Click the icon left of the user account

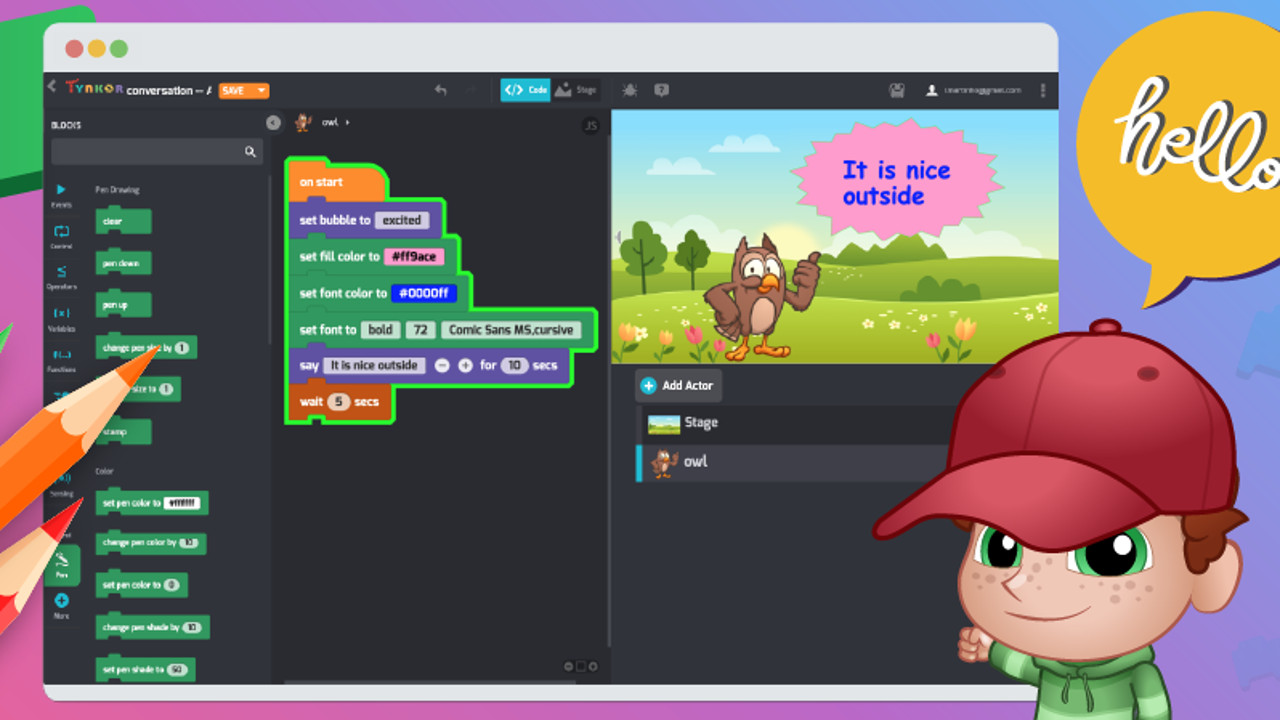[x=897, y=90]
